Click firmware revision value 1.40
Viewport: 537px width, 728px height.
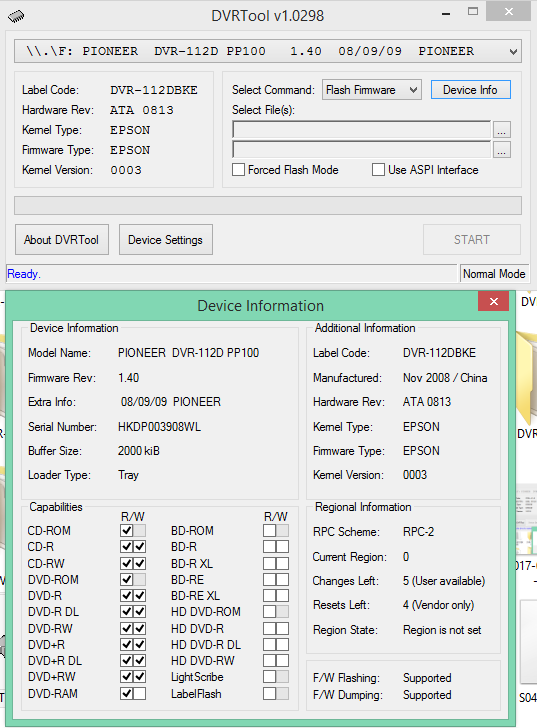(129, 378)
